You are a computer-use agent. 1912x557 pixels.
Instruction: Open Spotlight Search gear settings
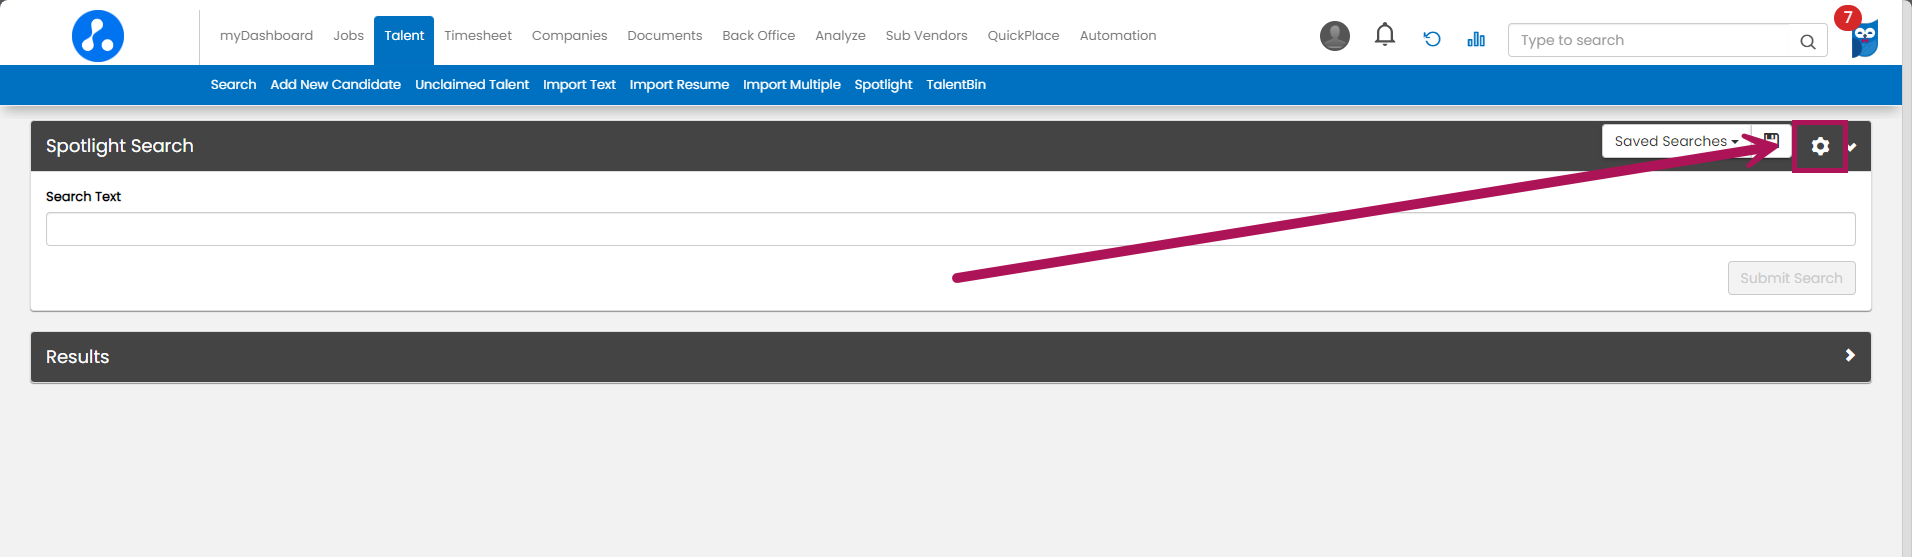(x=1820, y=146)
